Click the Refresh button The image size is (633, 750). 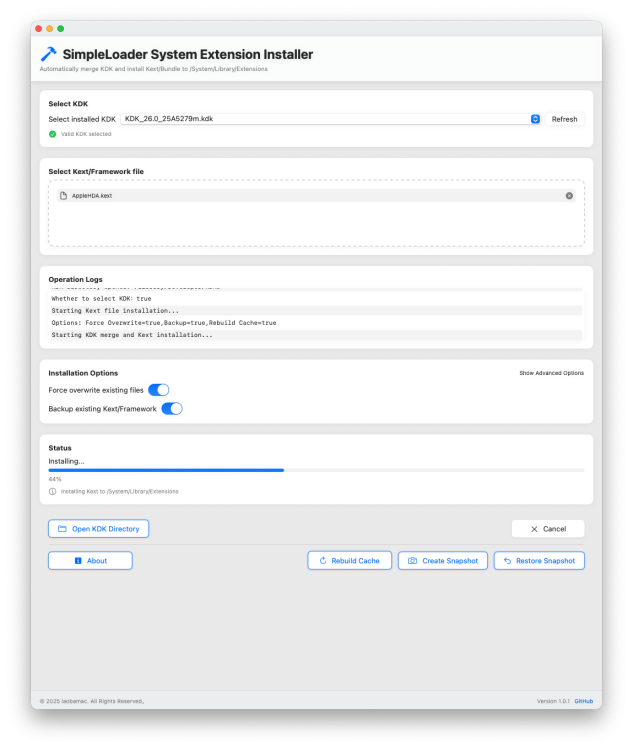tap(565, 119)
